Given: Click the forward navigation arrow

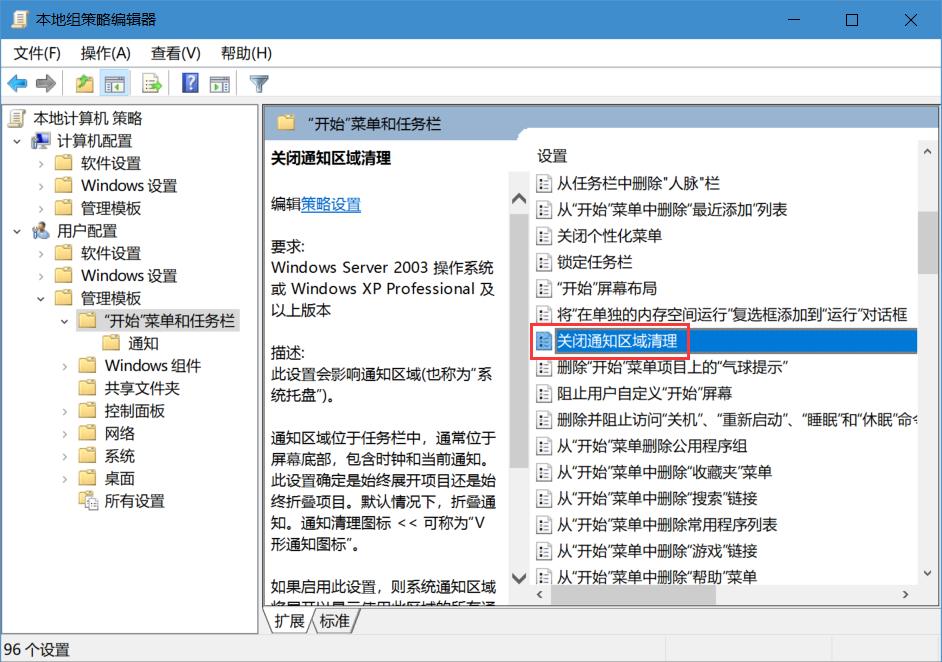Looking at the screenshot, I should (x=45, y=83).
